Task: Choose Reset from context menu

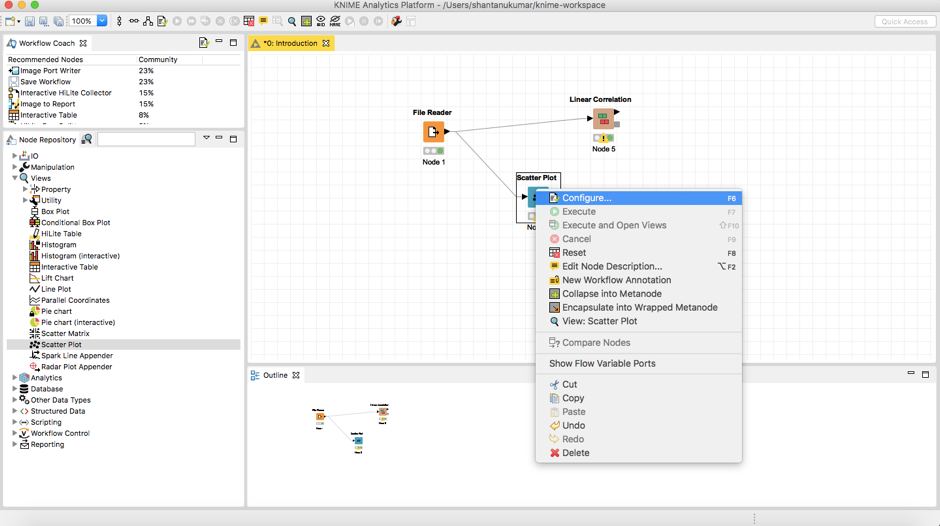Action: [638, 253]
